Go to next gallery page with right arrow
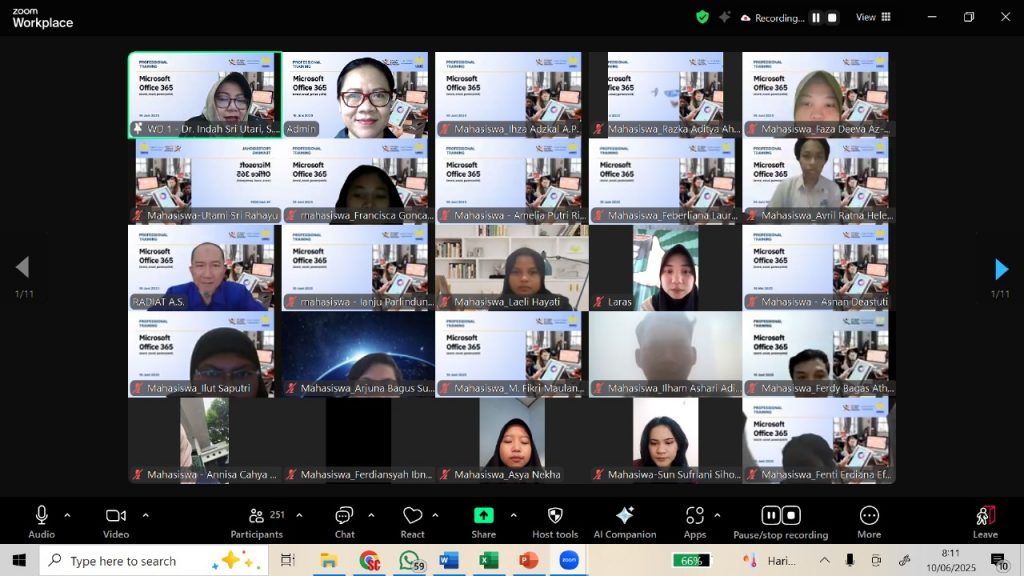Image resolution: width=1024 pixels, height=576 pixels. (x=1001, y=268)
